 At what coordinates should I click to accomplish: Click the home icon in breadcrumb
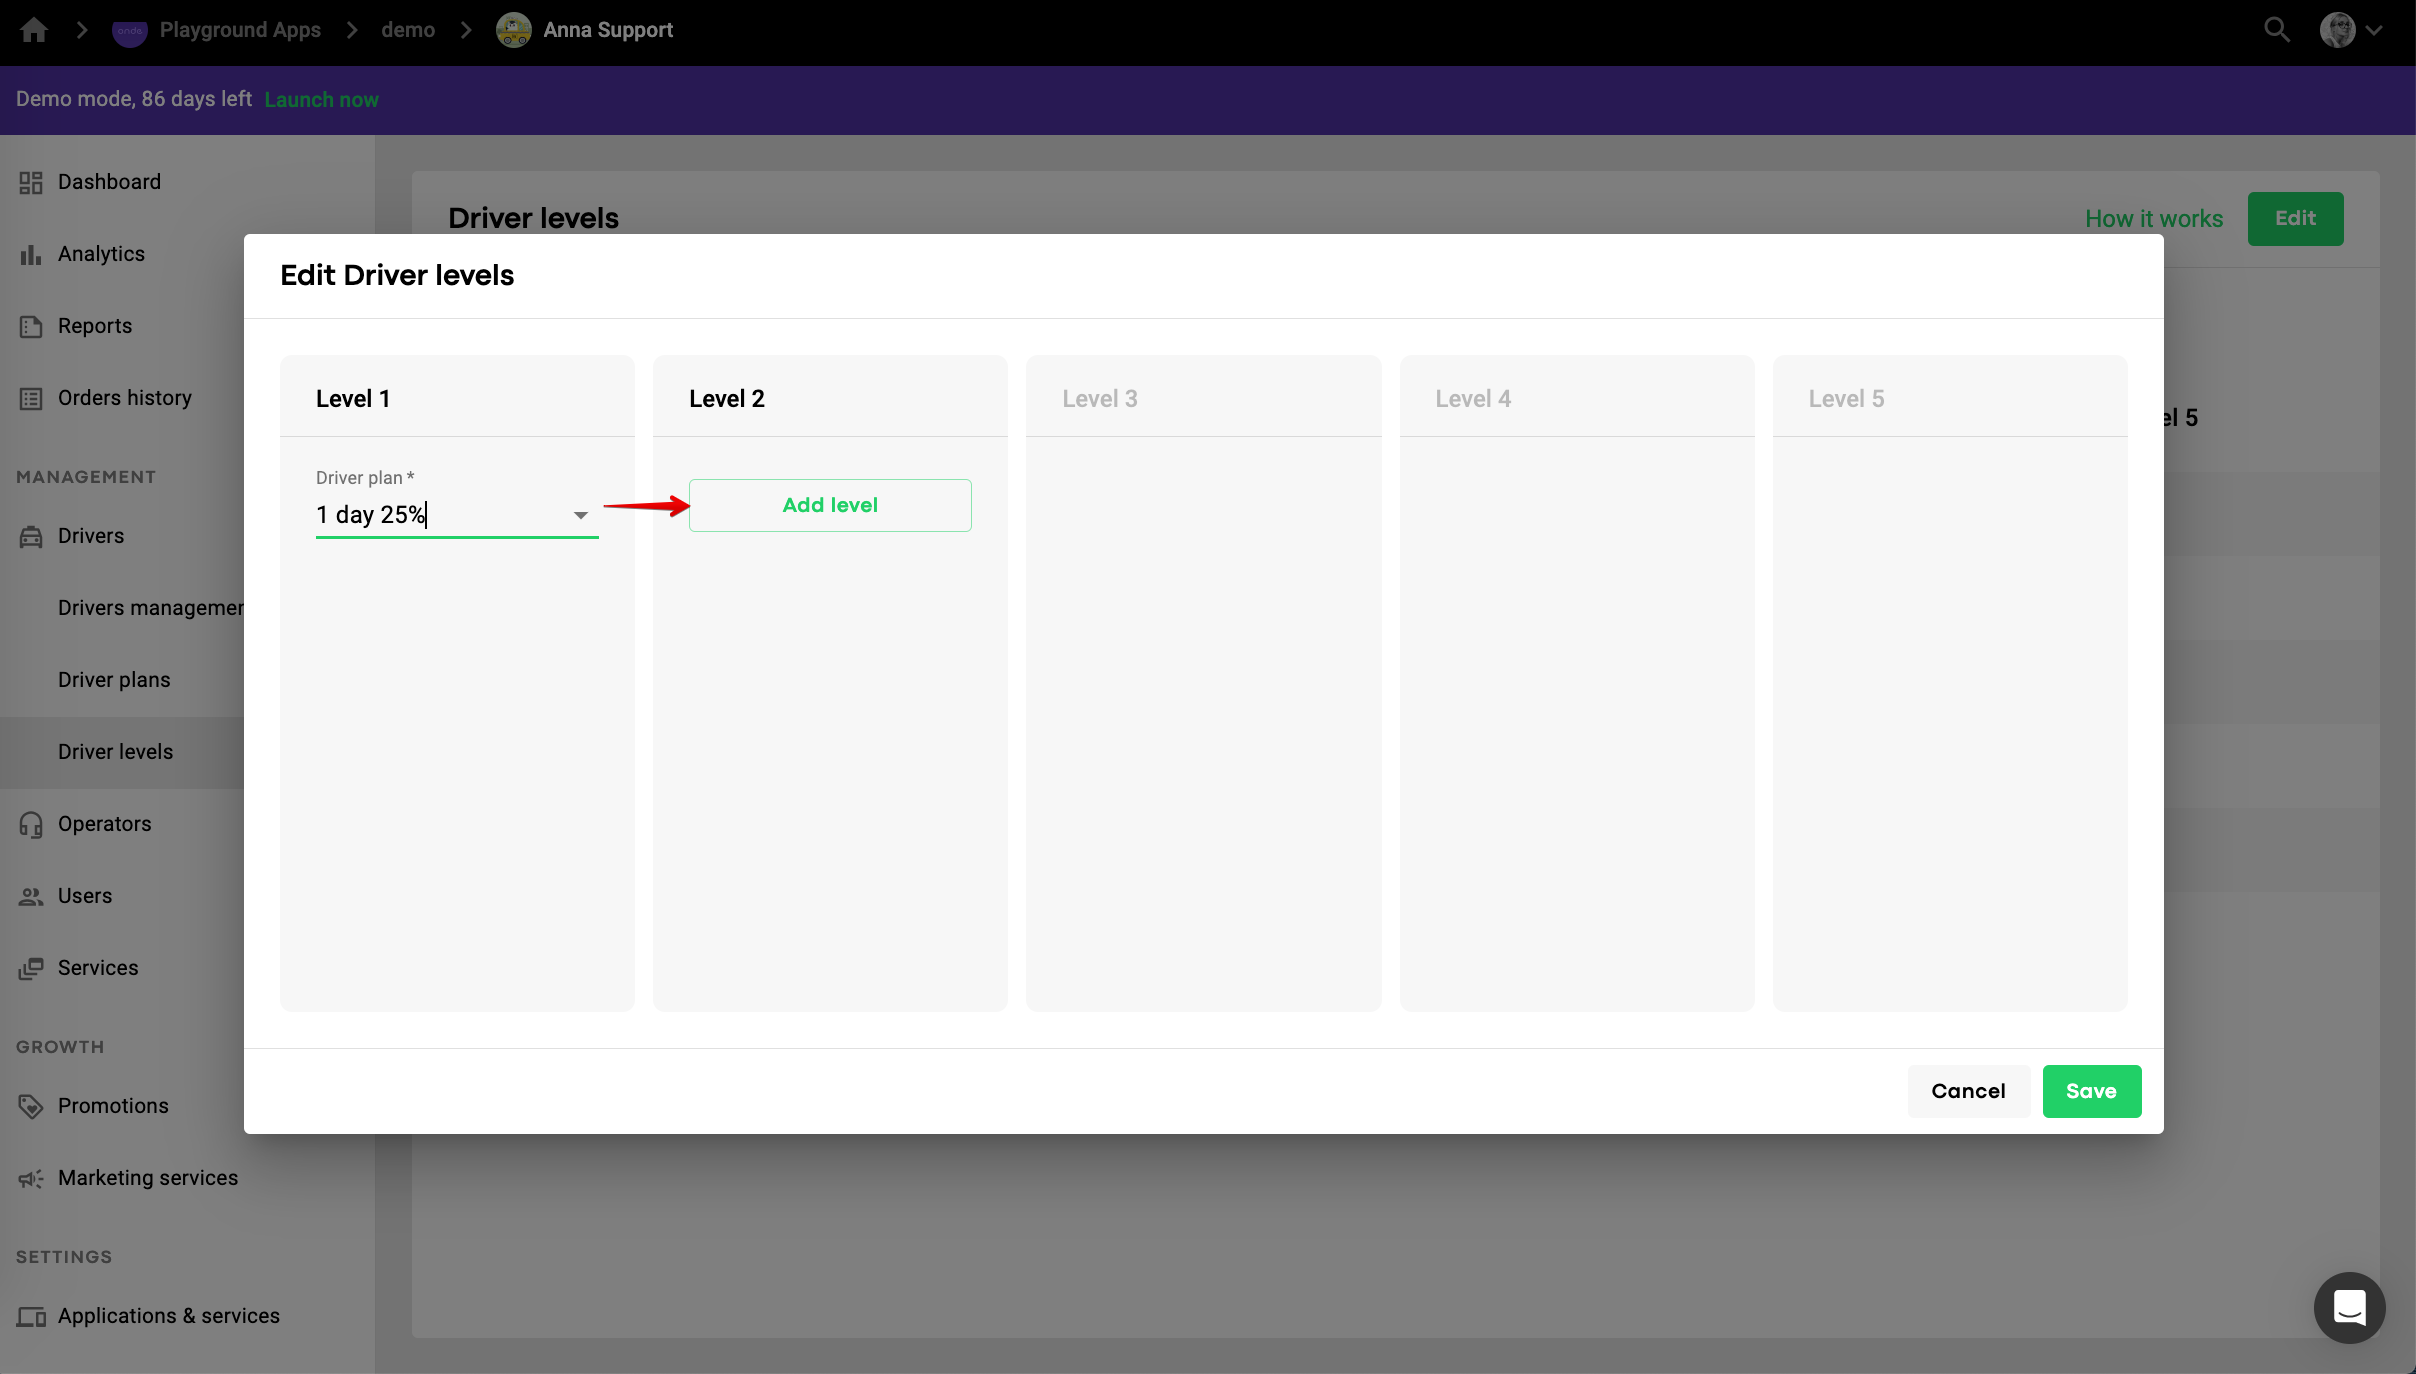point(34,30)
